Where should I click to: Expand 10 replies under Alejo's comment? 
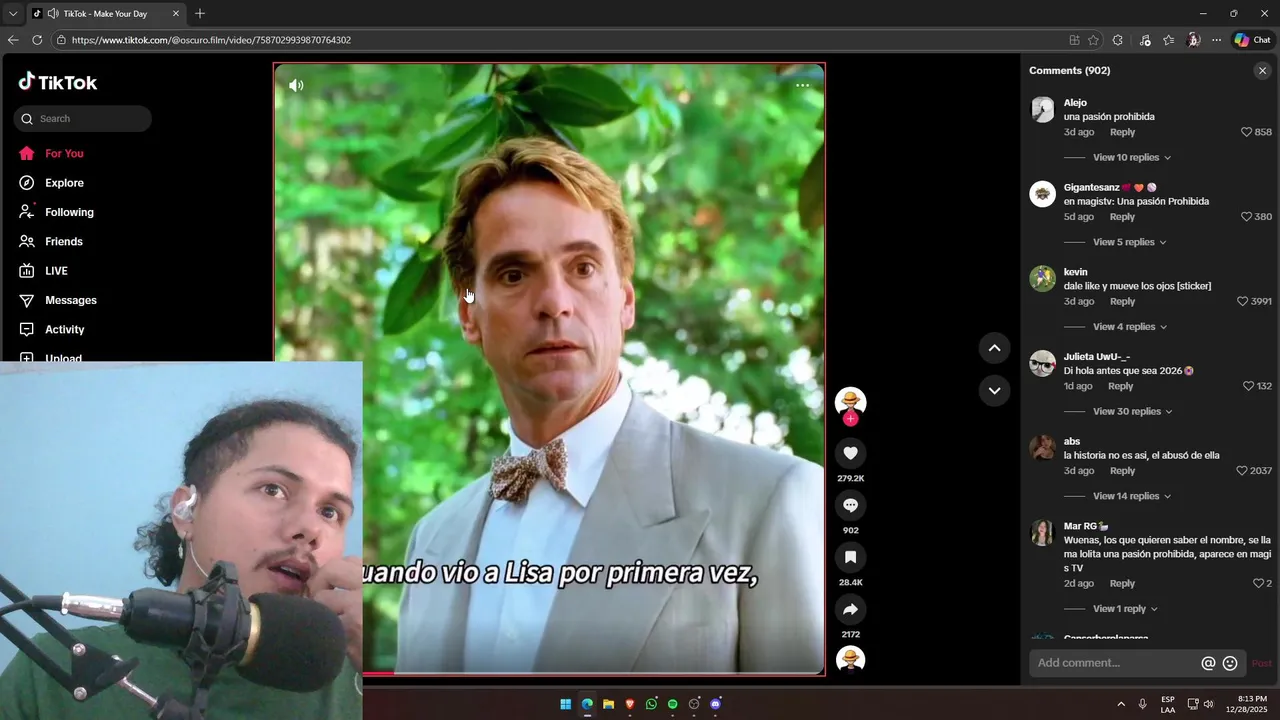coord(1131,157)
